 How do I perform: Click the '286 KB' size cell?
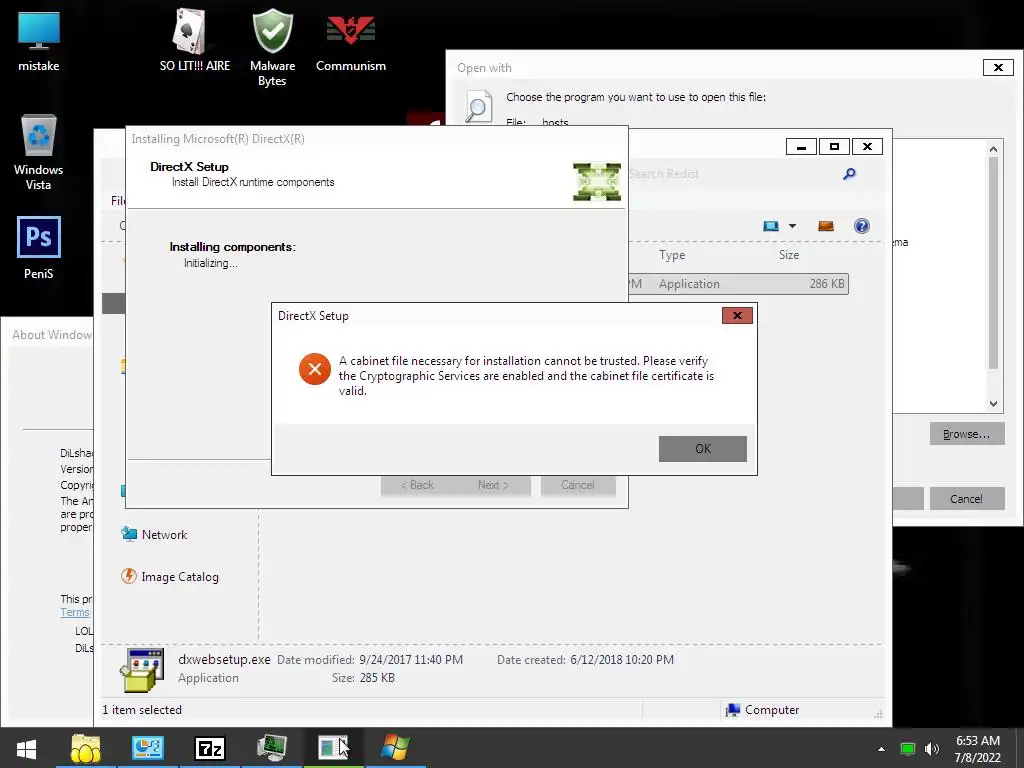[x=827, y=283]
